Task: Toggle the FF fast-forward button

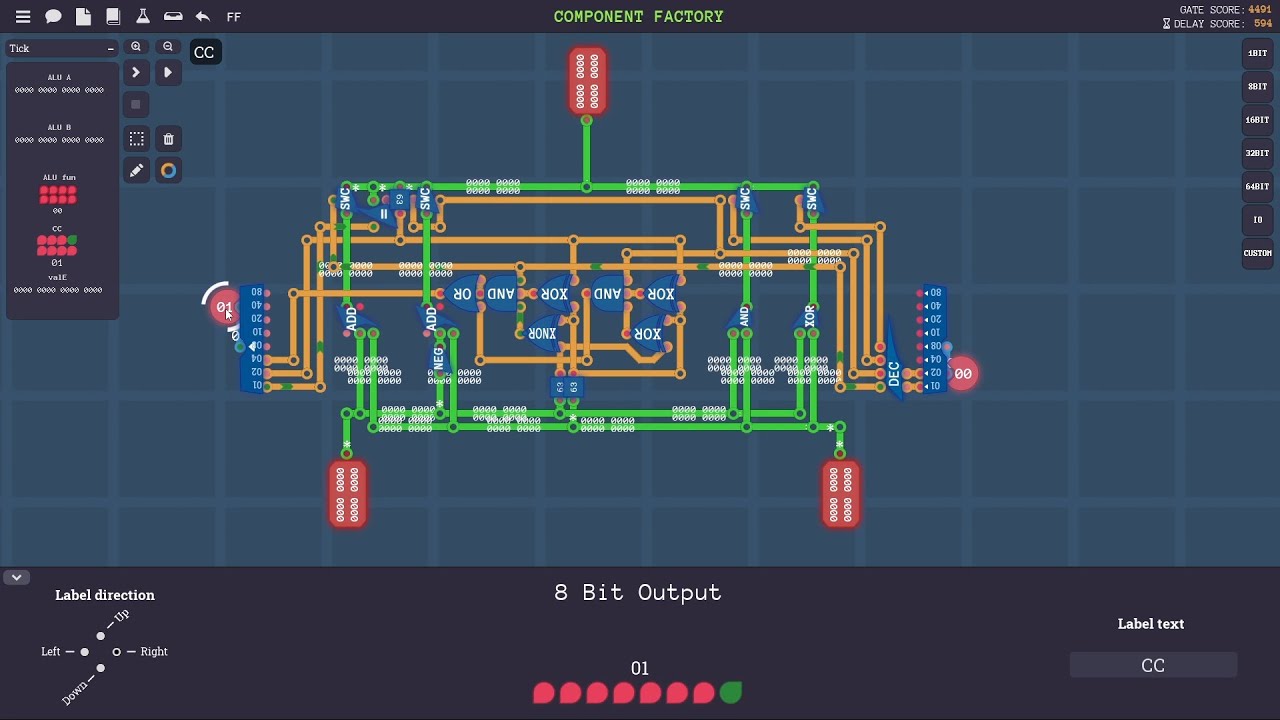Action: [x=234, y=17]
